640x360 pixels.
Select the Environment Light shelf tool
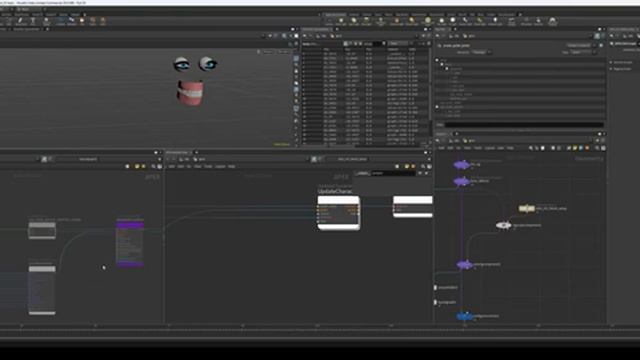click(428, 21)
